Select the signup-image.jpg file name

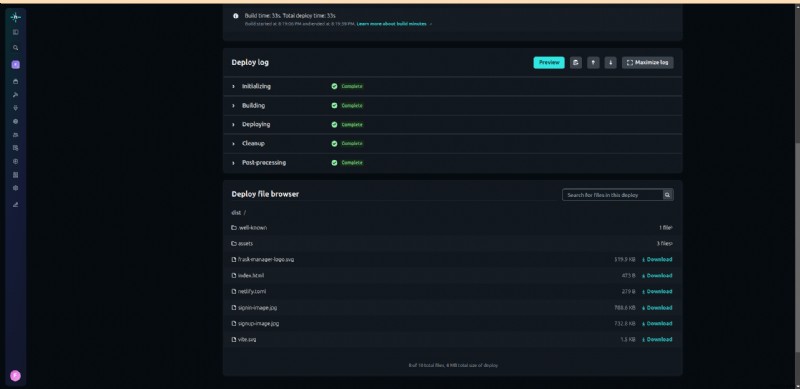coord(259,324)
